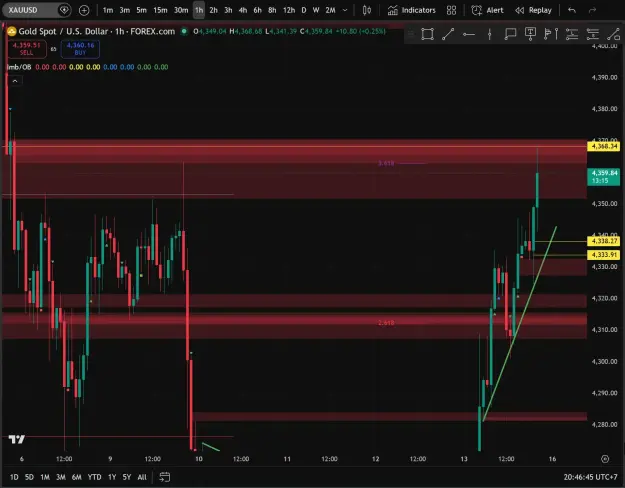Click the BUY 4,360.16 button
This screenshot has width=625, height=488.
coord(80,49)
